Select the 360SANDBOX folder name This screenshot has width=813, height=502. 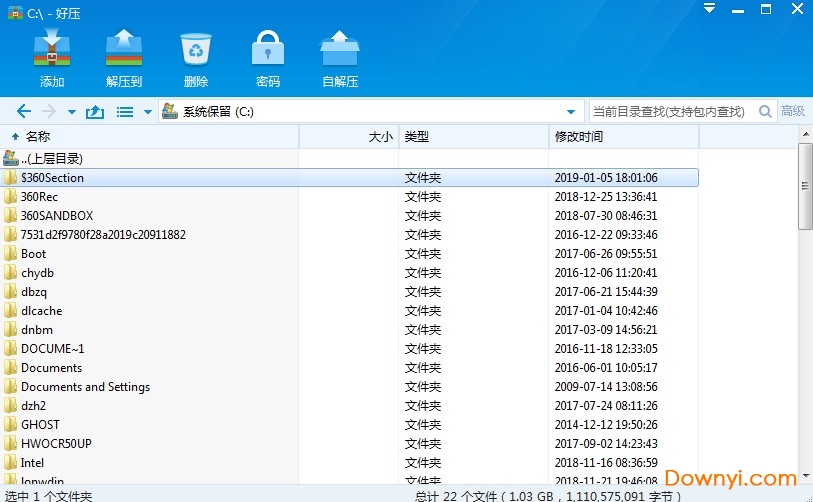pyautogui.click(x=57, y=216)
